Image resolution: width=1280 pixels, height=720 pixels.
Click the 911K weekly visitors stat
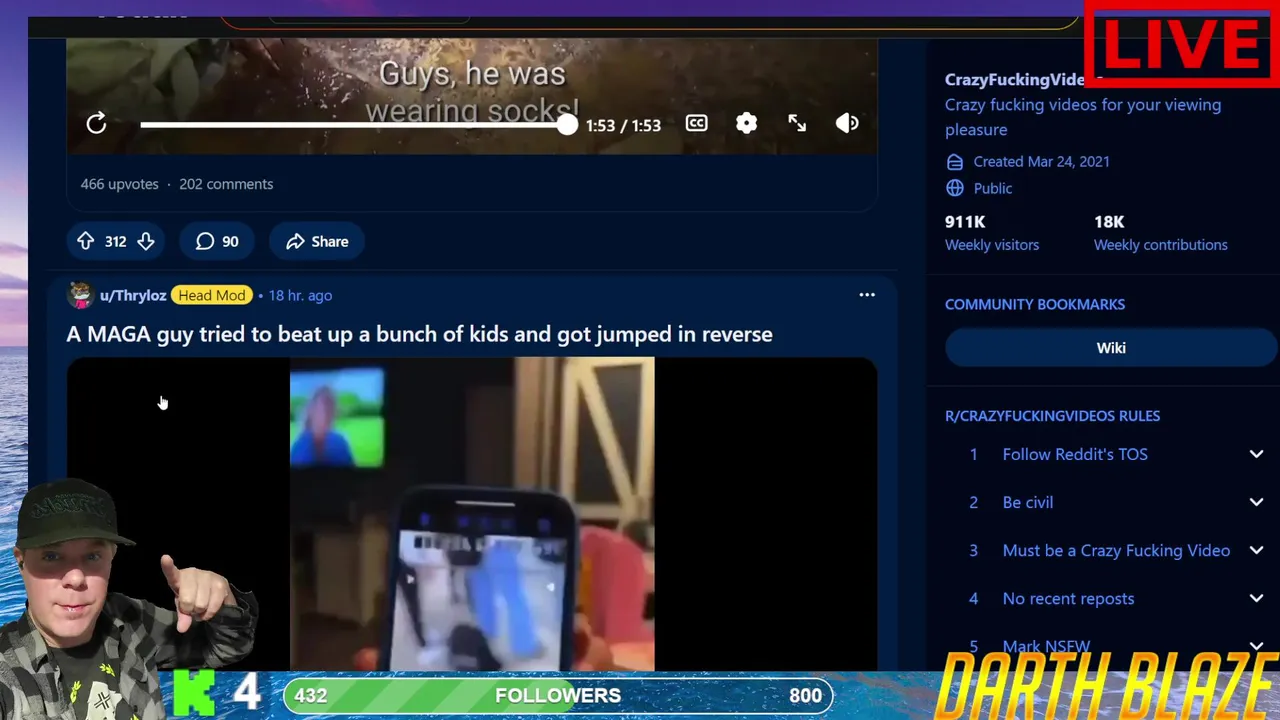[x=992, y=233]
